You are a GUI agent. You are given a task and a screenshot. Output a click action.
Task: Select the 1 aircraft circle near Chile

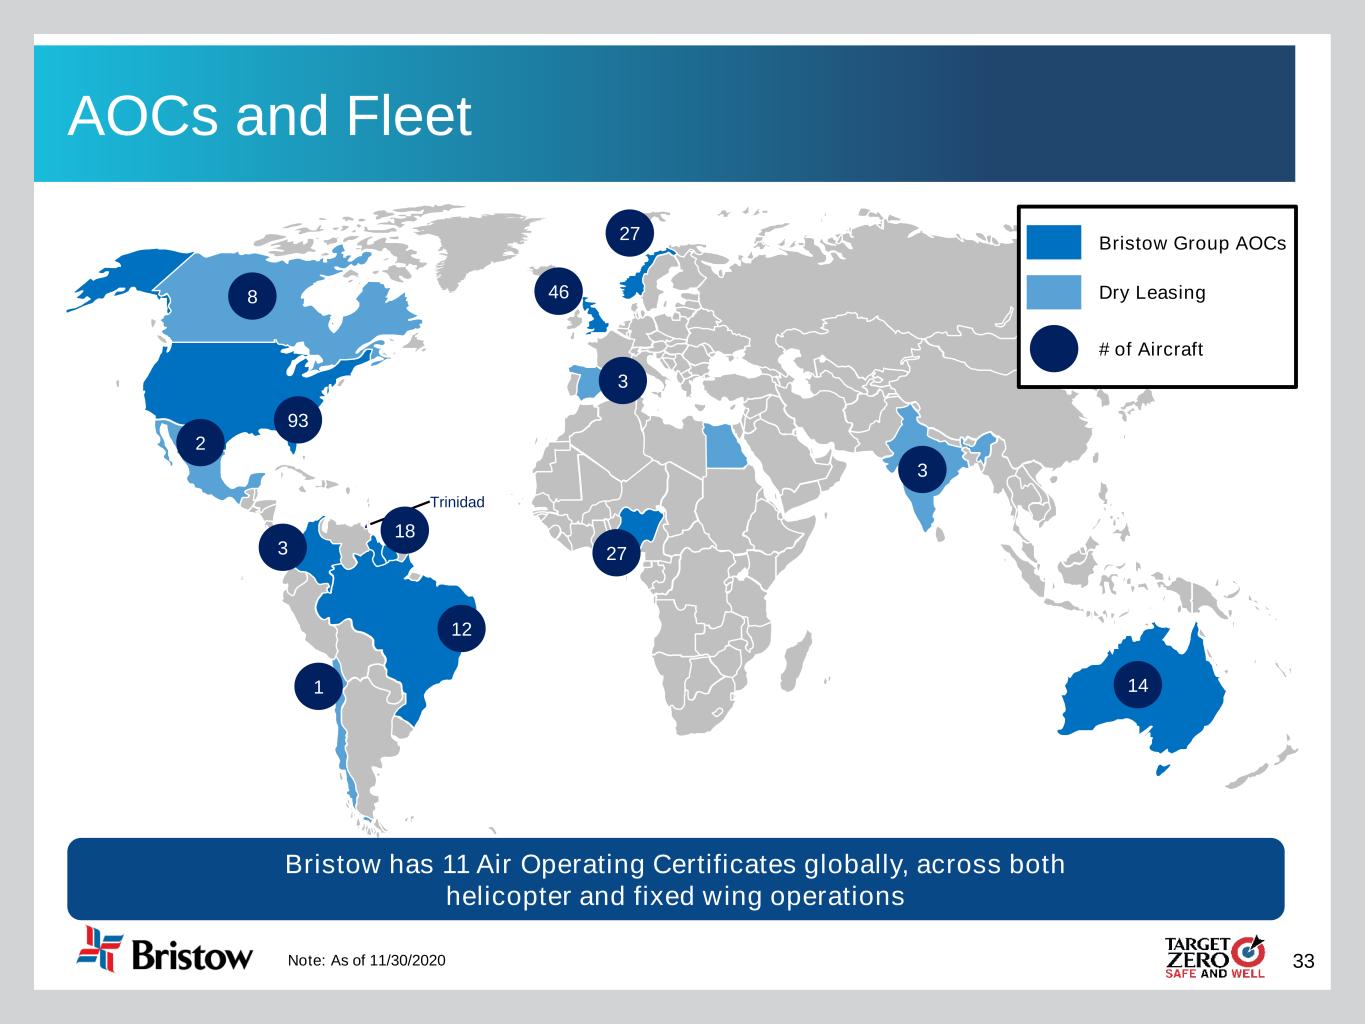click(x=318, y=687)
